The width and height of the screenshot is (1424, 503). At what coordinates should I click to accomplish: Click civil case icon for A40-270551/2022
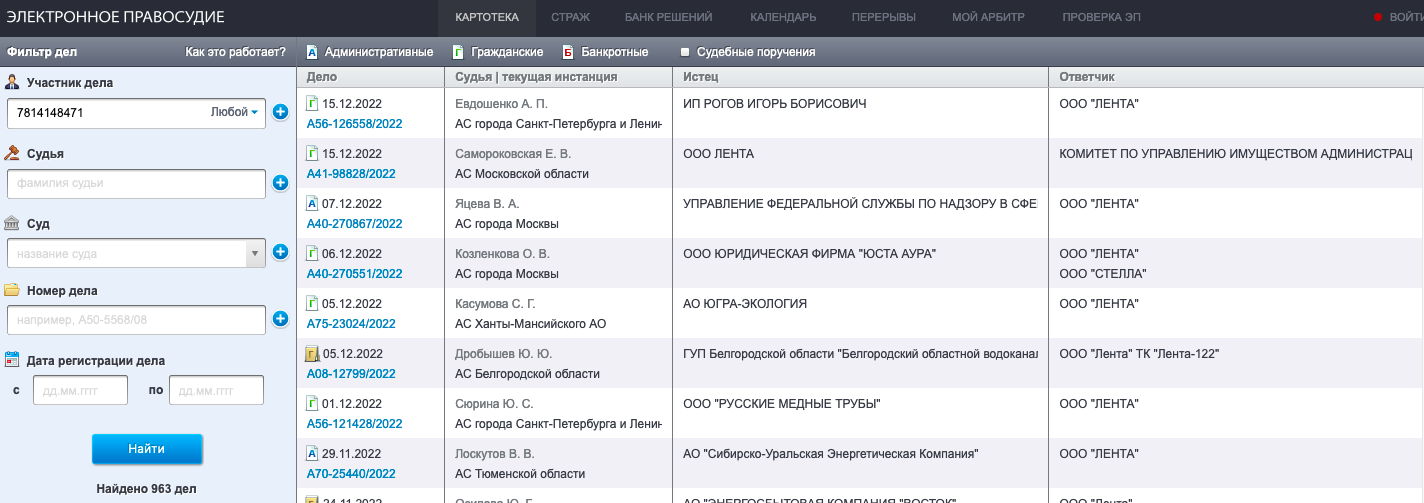(x=312, y=253)
